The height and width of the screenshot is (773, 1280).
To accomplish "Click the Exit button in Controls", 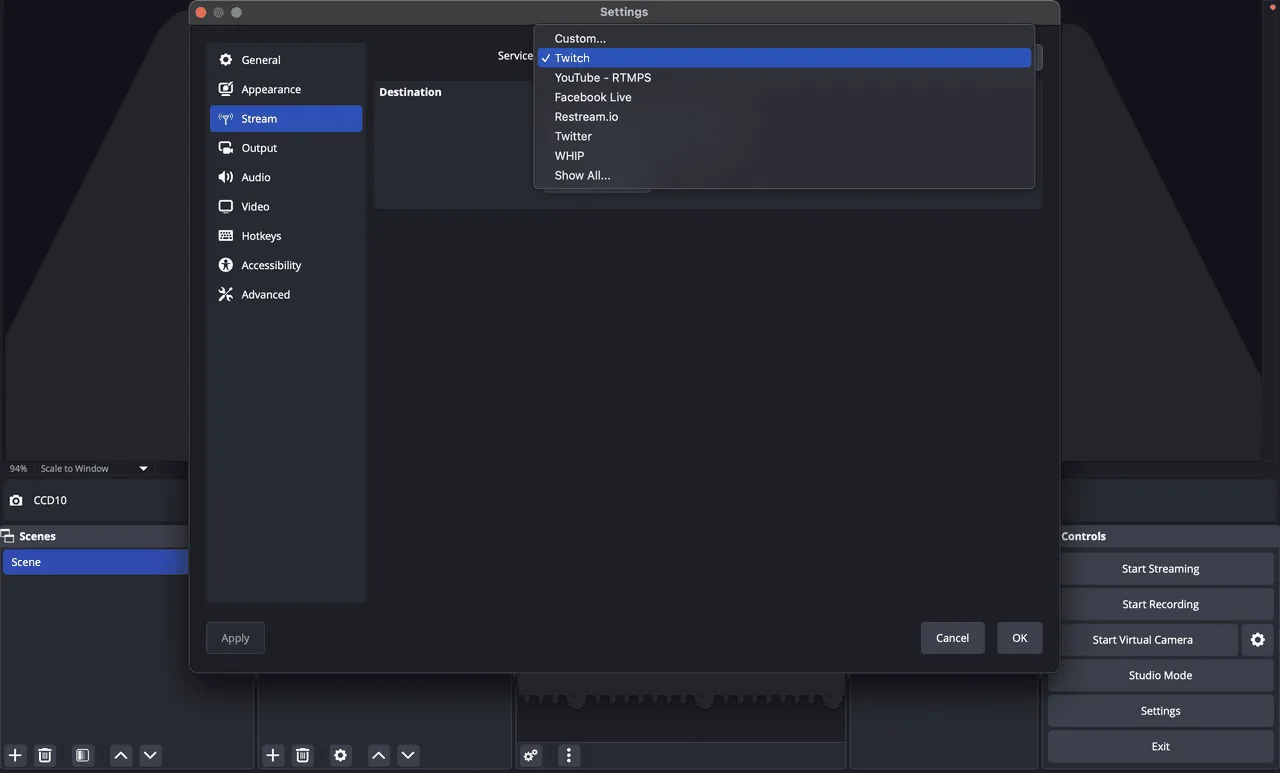I will click(x=1160, y=746).
